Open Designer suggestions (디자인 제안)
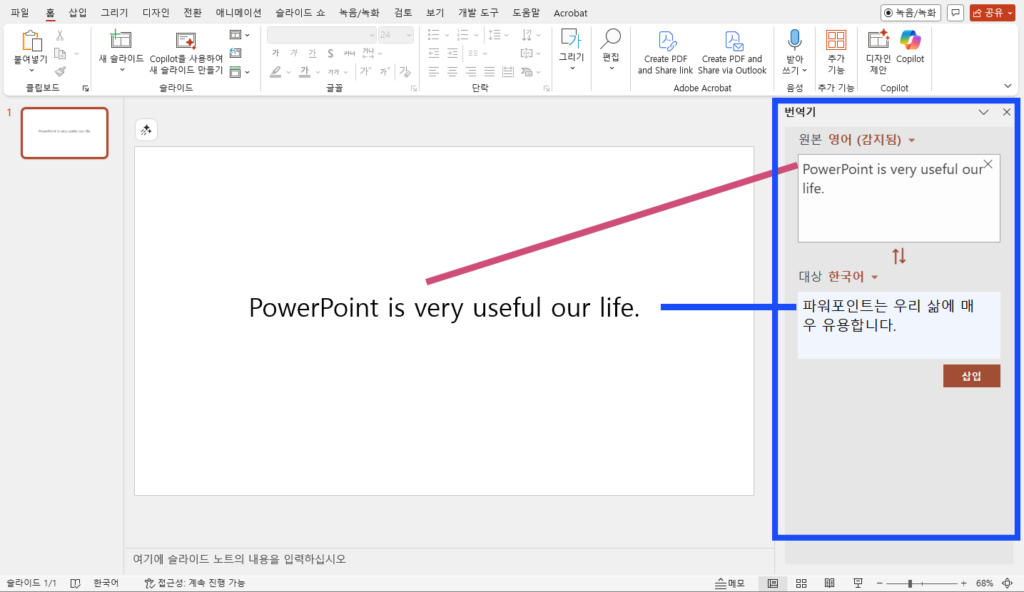 coord(878,40)
